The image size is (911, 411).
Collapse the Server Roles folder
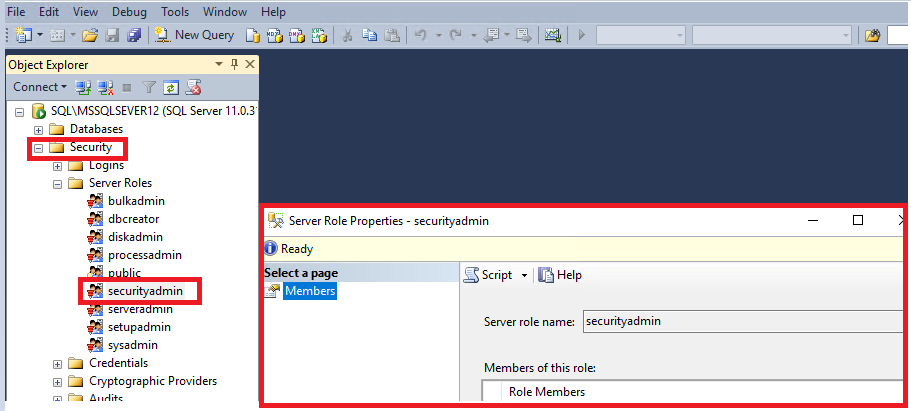[x=58, y=184]
